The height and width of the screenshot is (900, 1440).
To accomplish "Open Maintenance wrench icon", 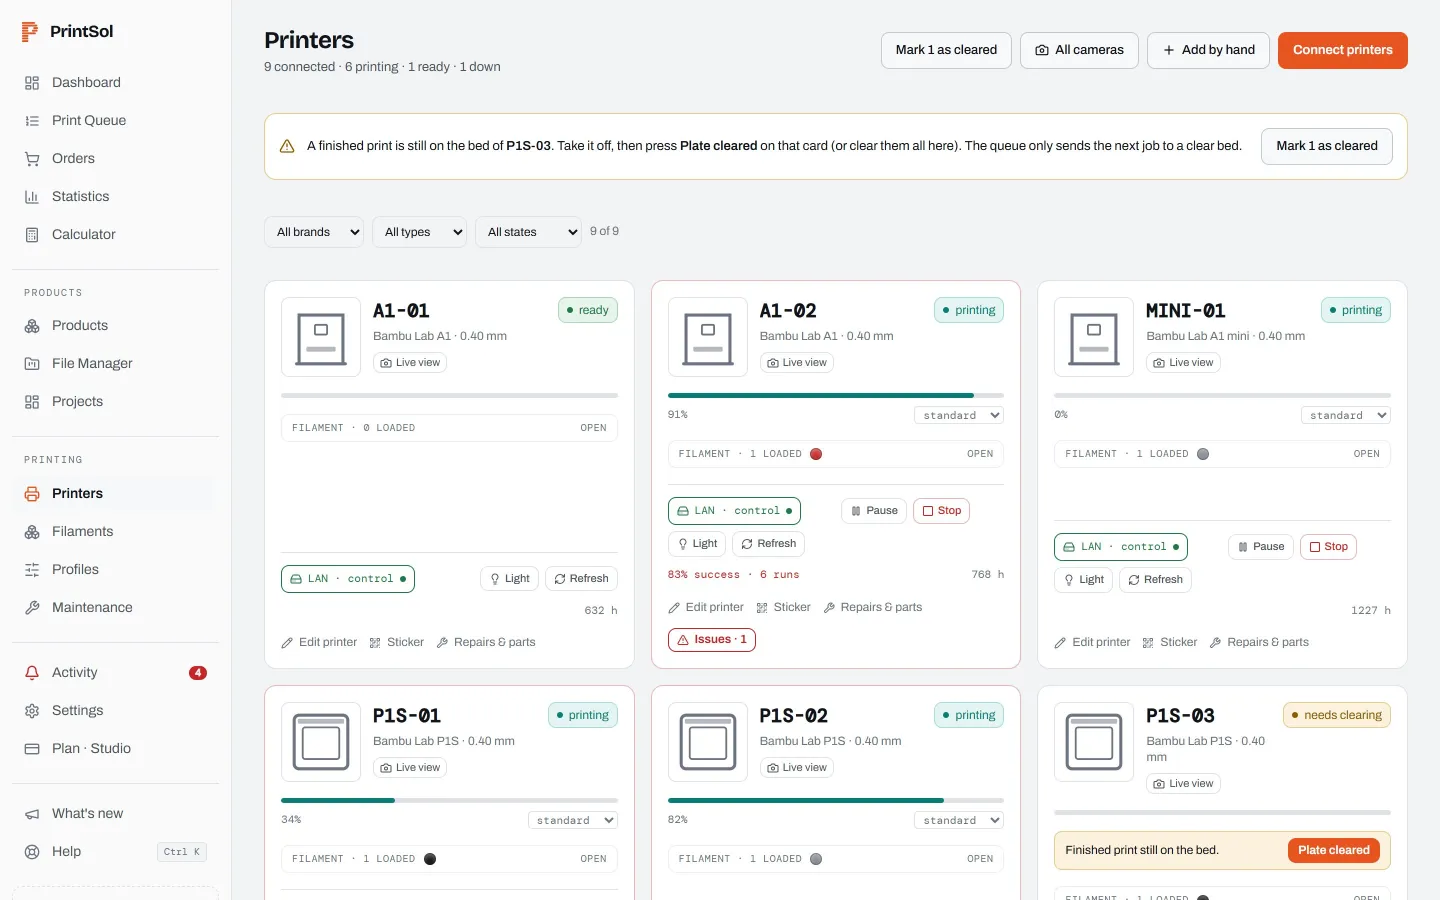I will [32, 608].
